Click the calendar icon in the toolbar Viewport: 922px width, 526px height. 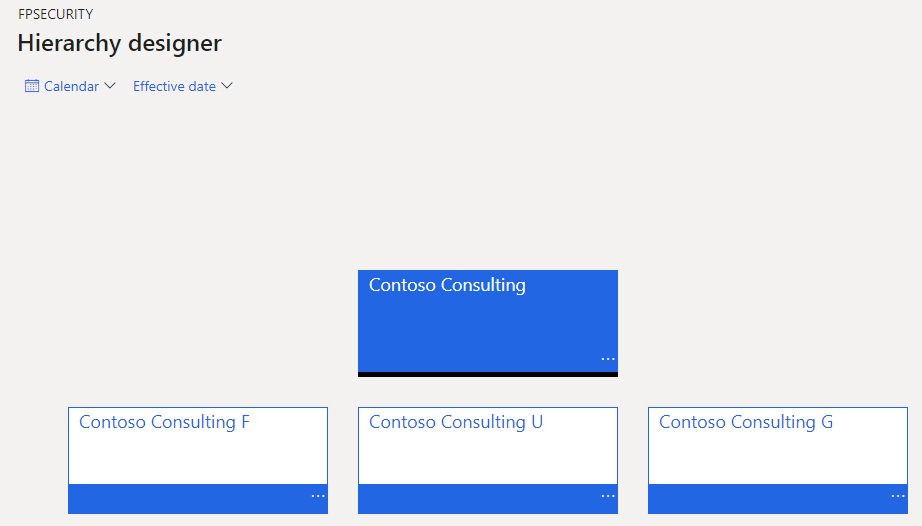coord(32,86)
